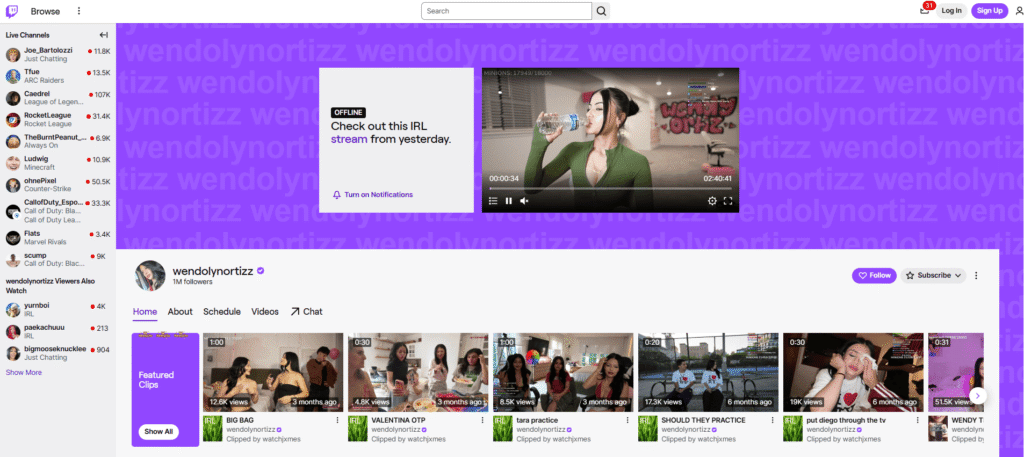Click Show All featured clips

159,432
